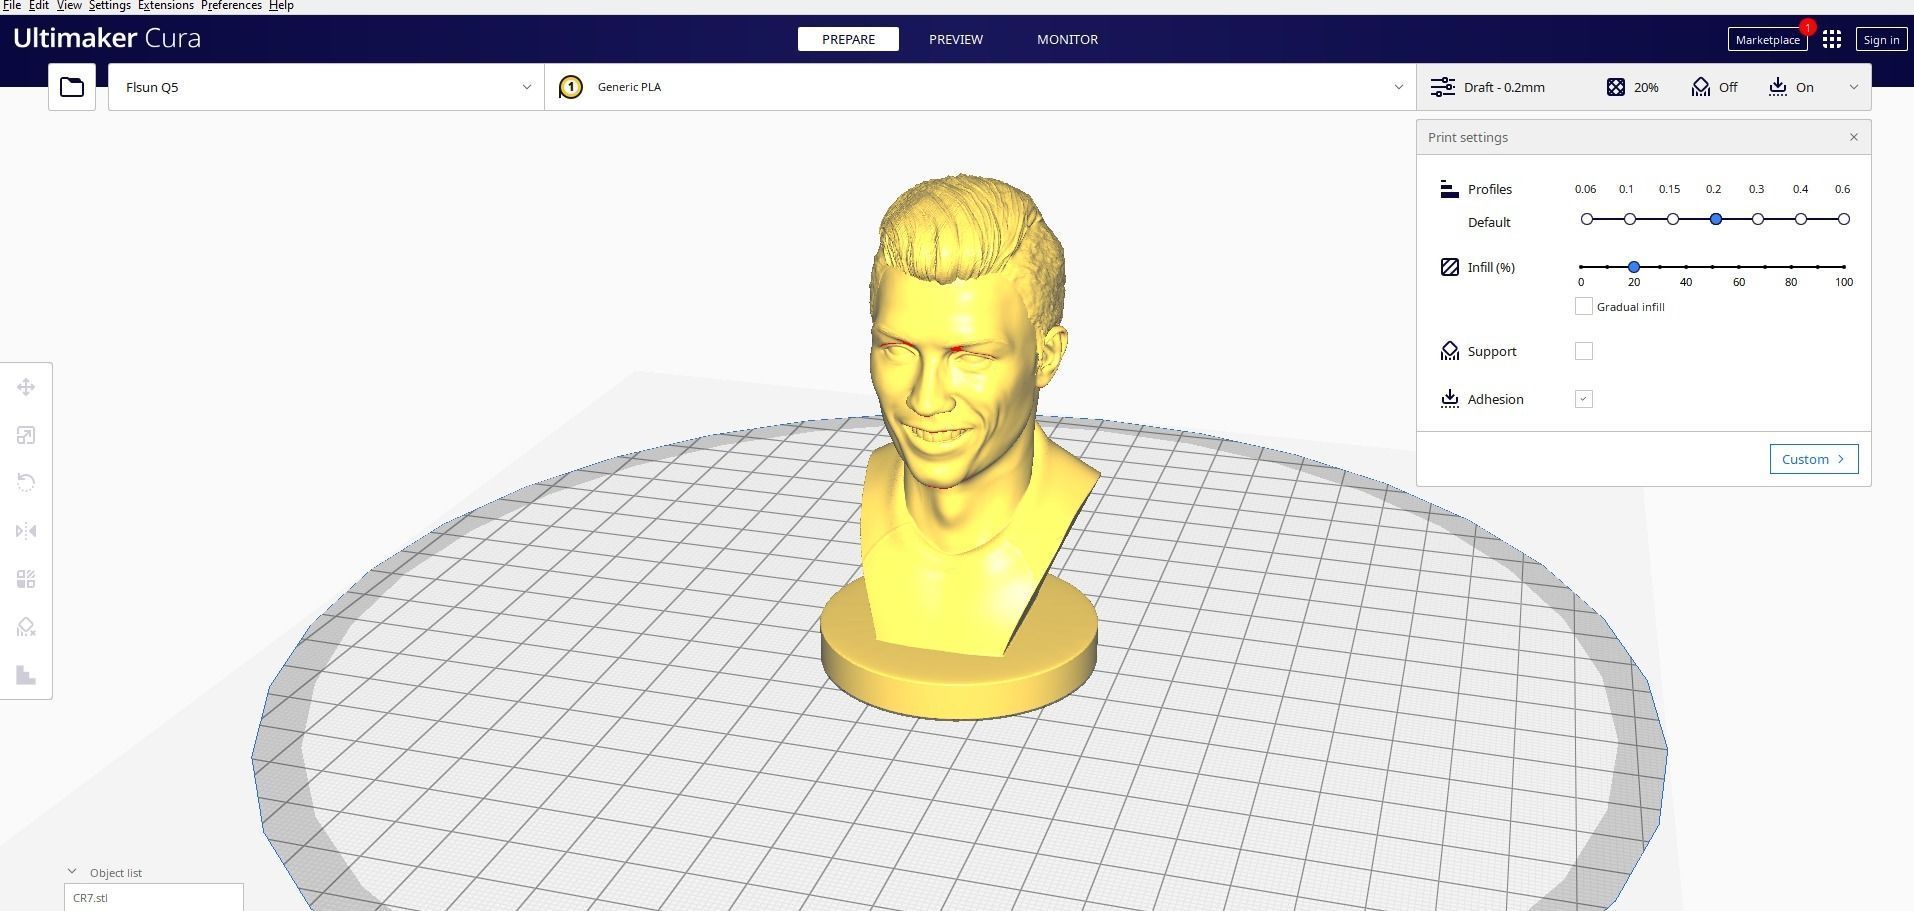Image resolution: width=1914 pixels, height=911 pixels.
Task: Open the File menu
Action: [x=12, y=6]
